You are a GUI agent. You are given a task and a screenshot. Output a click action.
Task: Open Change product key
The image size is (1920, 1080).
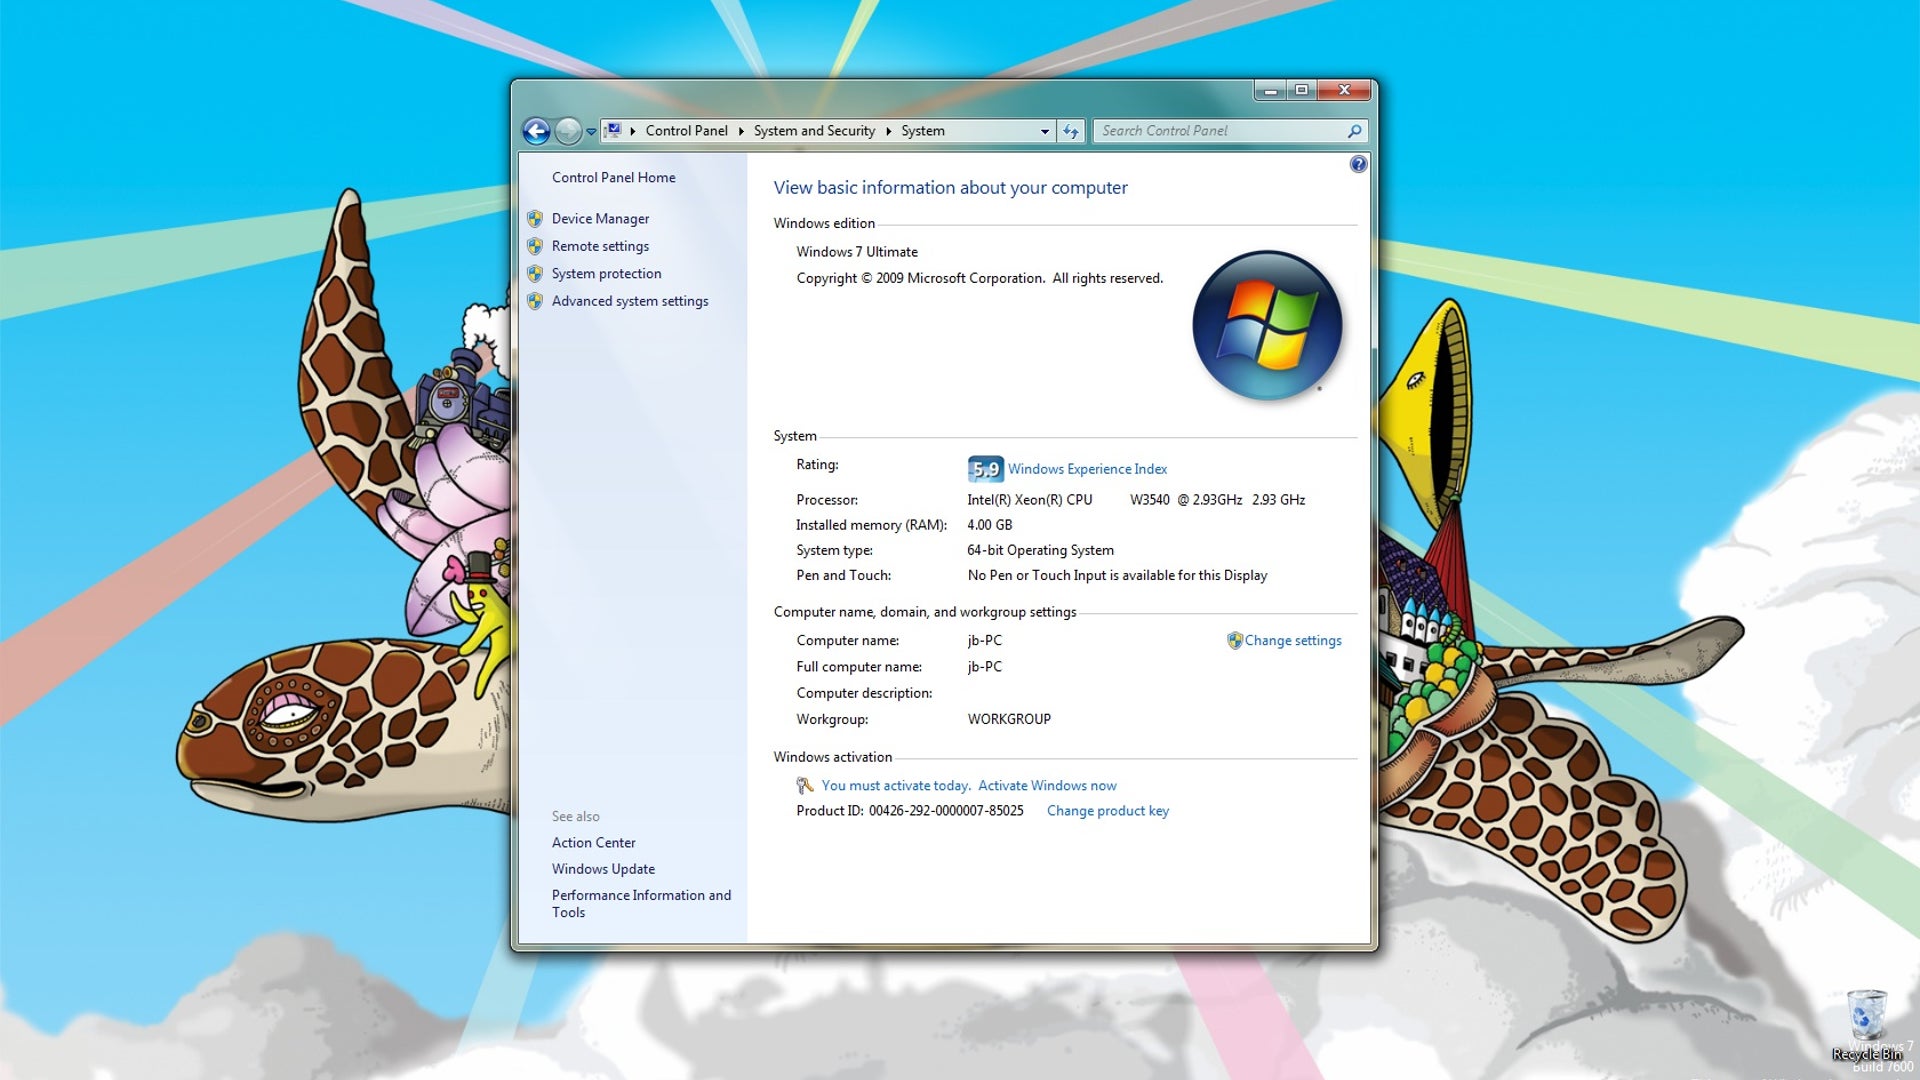pyautogui.click(x=1107, y=810)
